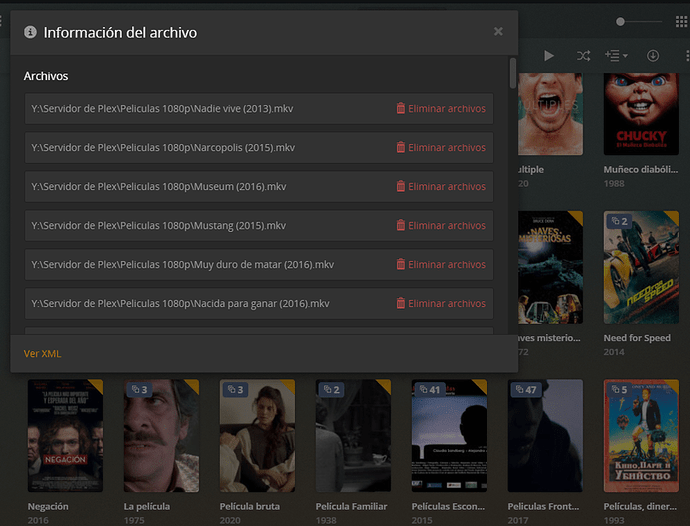Open the Muñeco diabólico Chucky poster
690x526 pixels.
coord(641,114)
